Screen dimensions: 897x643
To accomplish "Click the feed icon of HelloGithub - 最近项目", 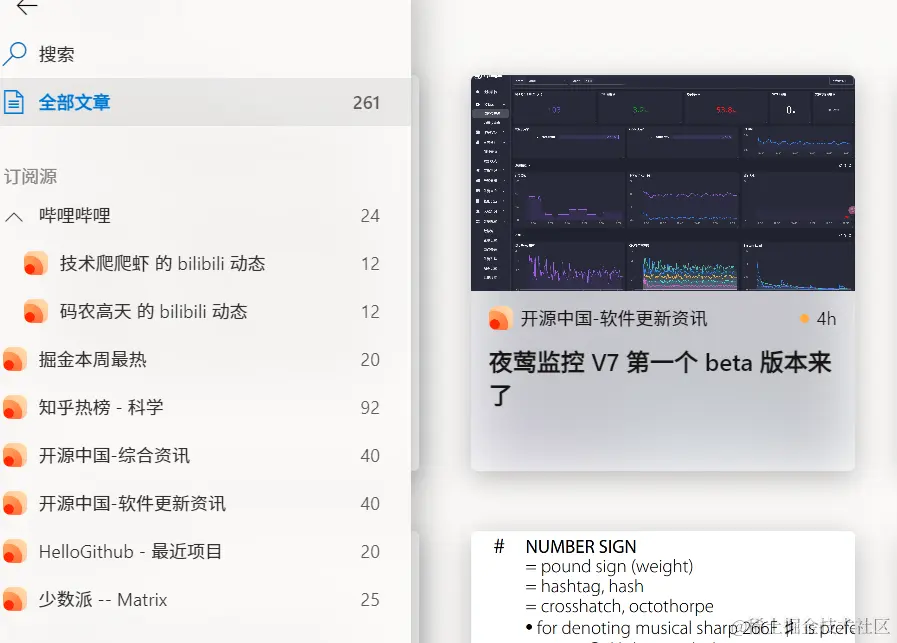I will 14,552.
